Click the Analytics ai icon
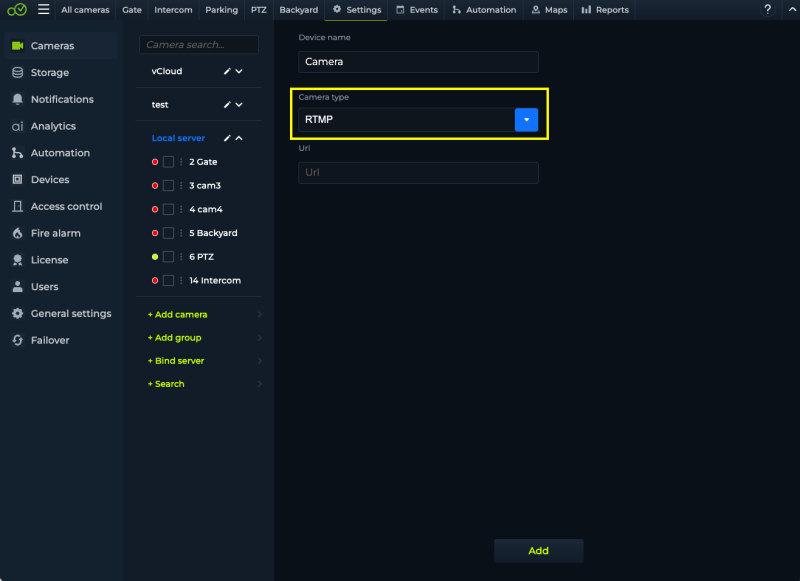 [17, 126]
